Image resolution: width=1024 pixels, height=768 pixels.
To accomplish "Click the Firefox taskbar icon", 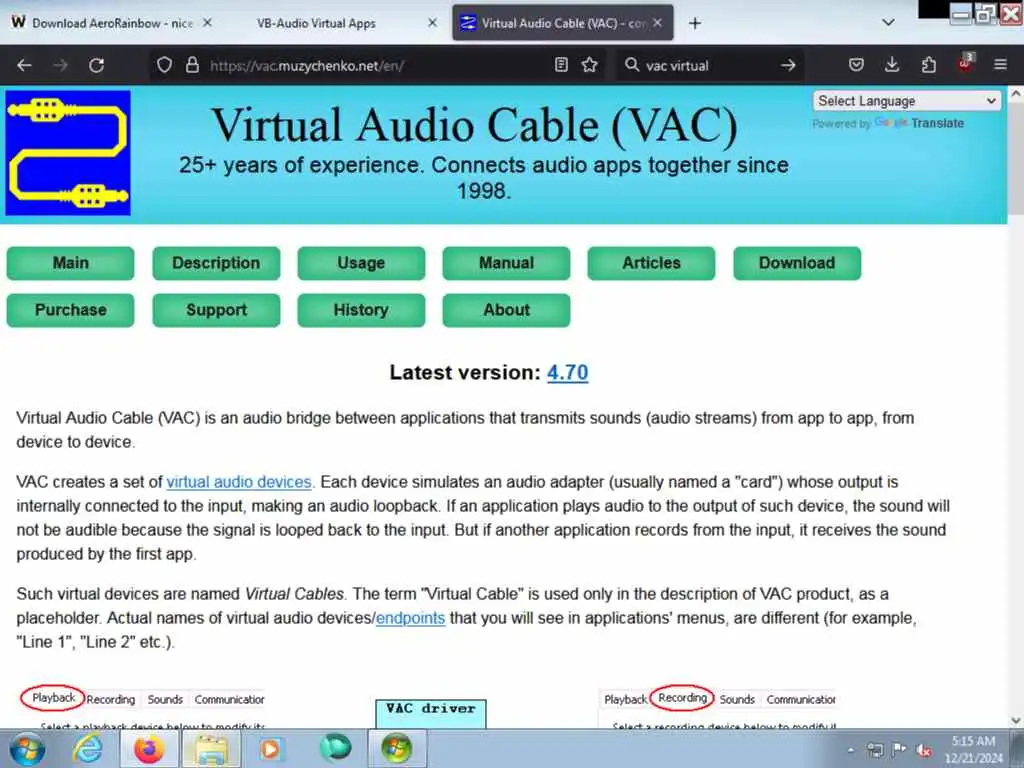I will coord(149,749).
